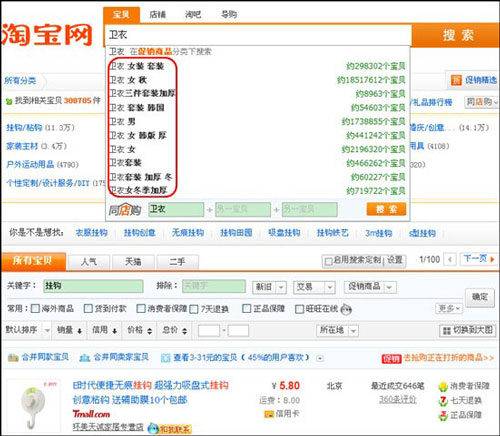Click the 同店购 logo icon
The width and height of the screenshot is (500, 436).
coord(125,210)
